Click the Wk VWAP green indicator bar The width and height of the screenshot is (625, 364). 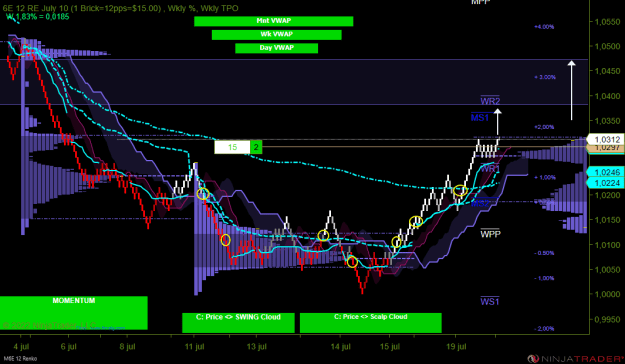[277, 35]
